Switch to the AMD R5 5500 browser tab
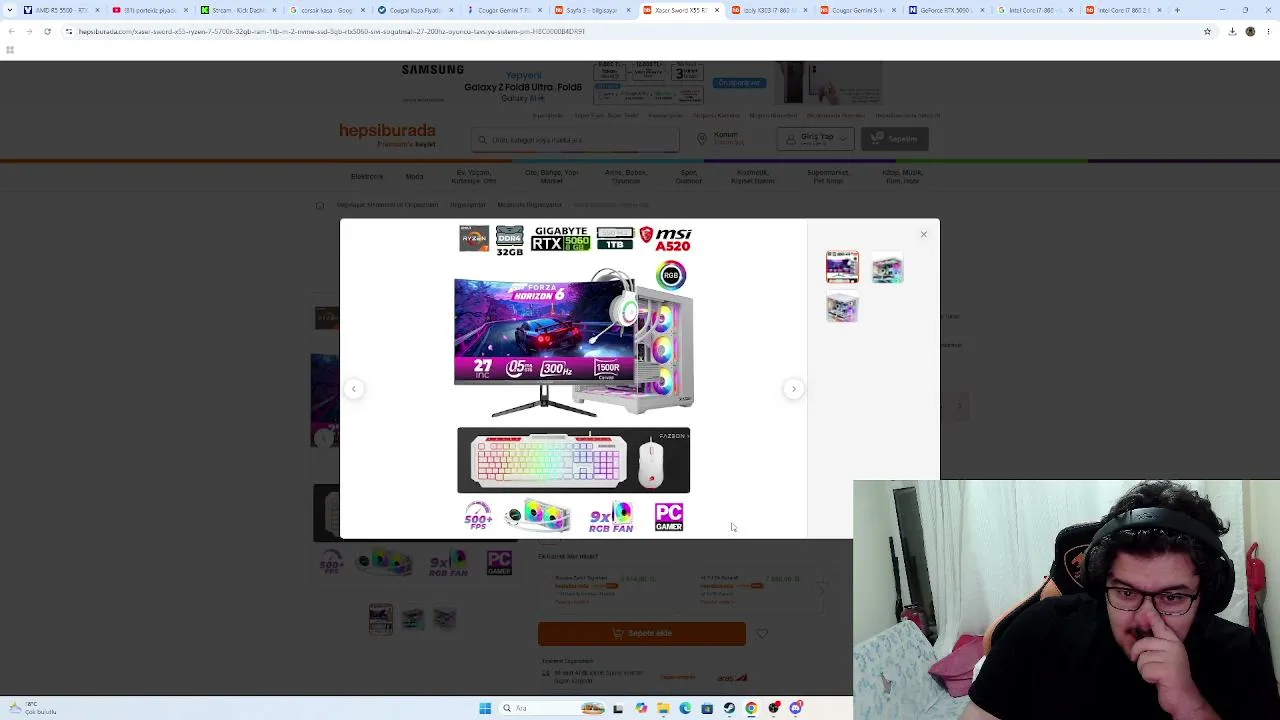Screen dimensions: 1280x720 60,10
